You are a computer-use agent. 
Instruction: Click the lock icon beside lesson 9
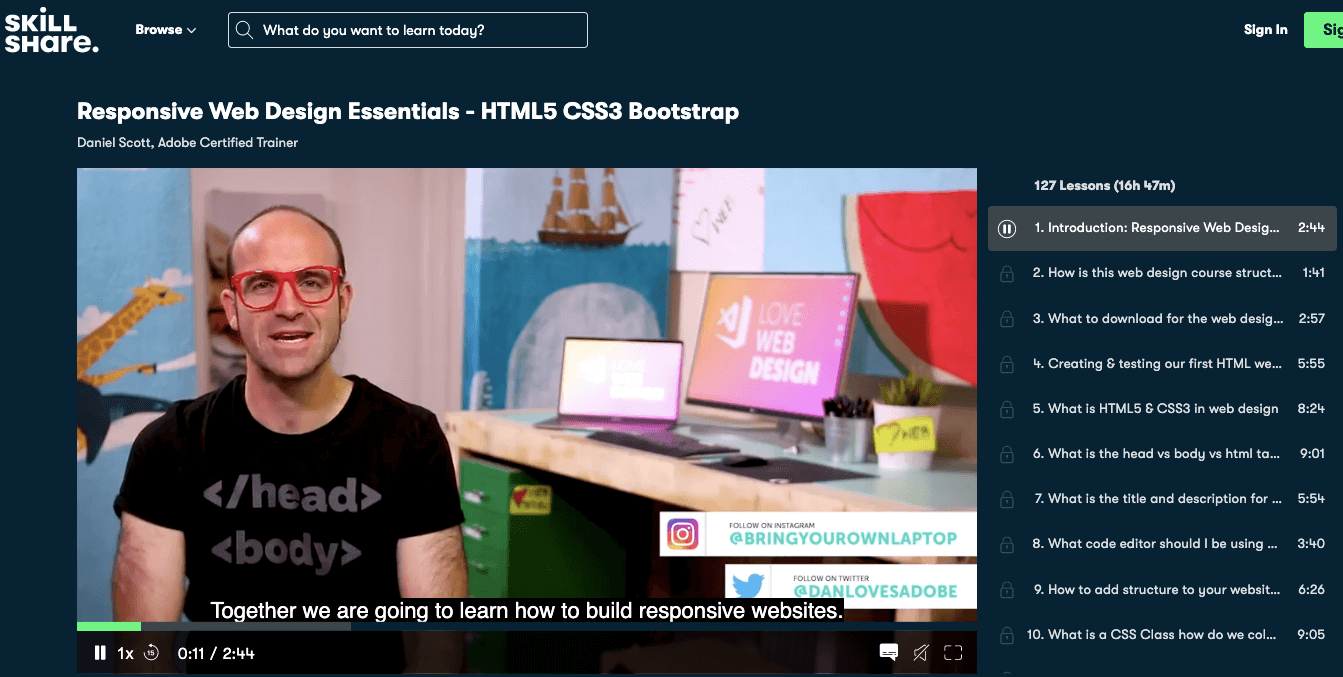(1008, 590)
